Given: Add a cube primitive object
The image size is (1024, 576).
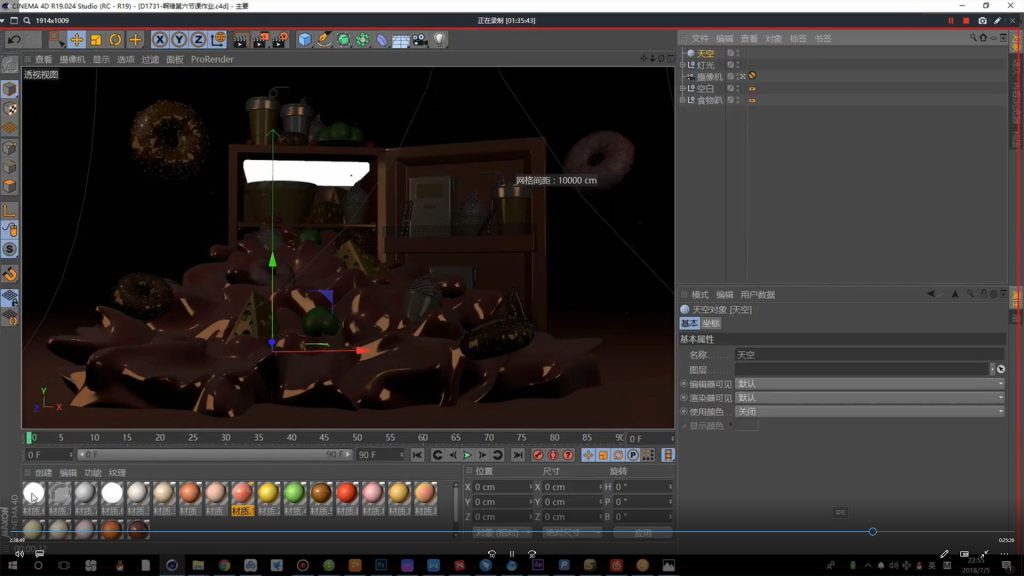Looking at the screenshot, I should [x=305, y=40].
